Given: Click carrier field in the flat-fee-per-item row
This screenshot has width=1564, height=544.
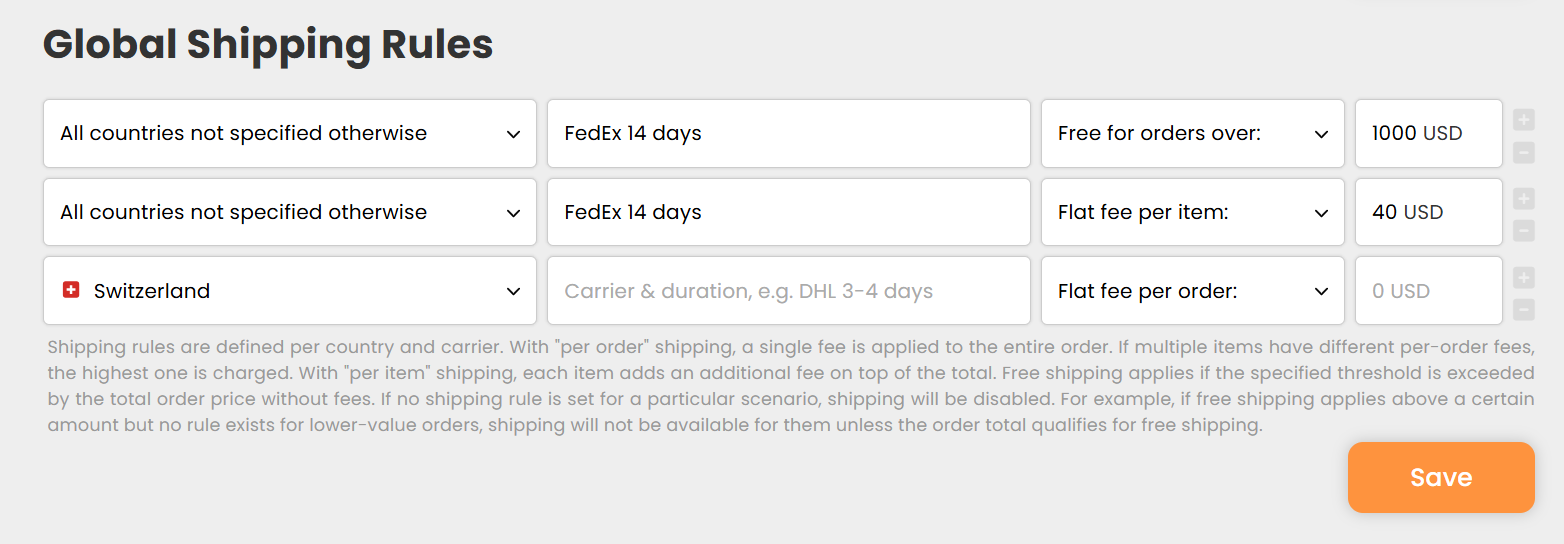Looking at the screenshot, I should pos(788,213).
